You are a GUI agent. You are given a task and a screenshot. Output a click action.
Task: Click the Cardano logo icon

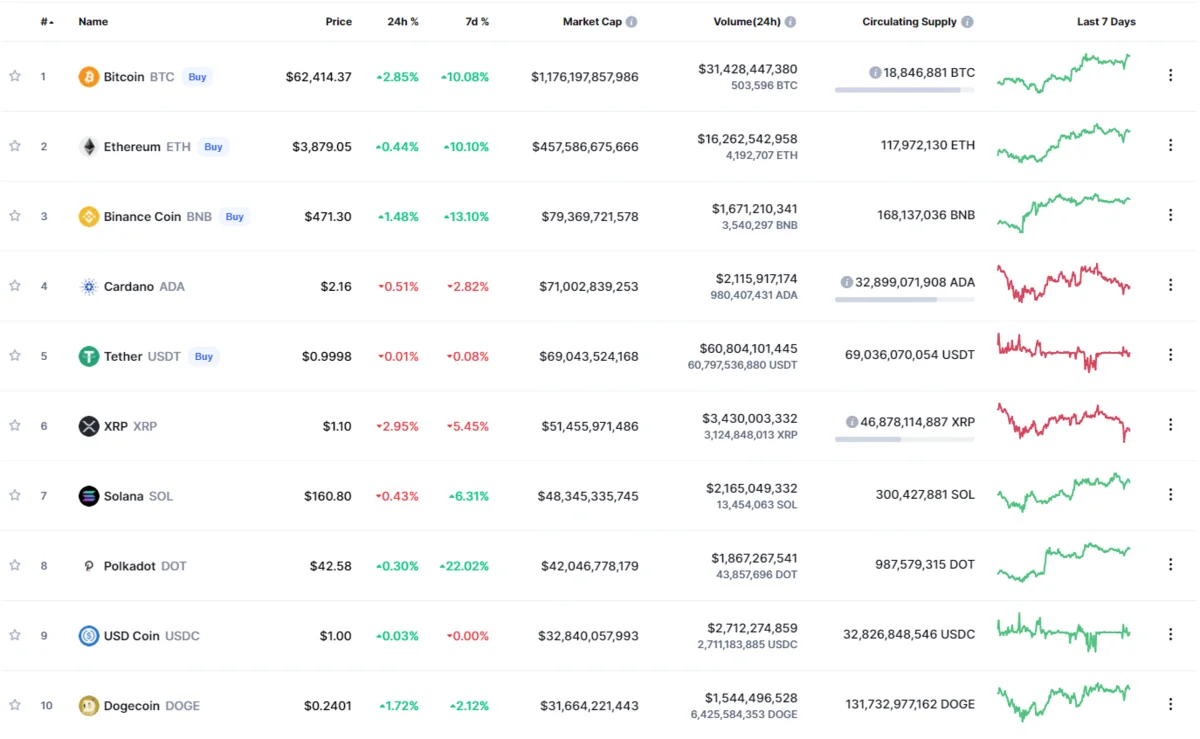89,287
